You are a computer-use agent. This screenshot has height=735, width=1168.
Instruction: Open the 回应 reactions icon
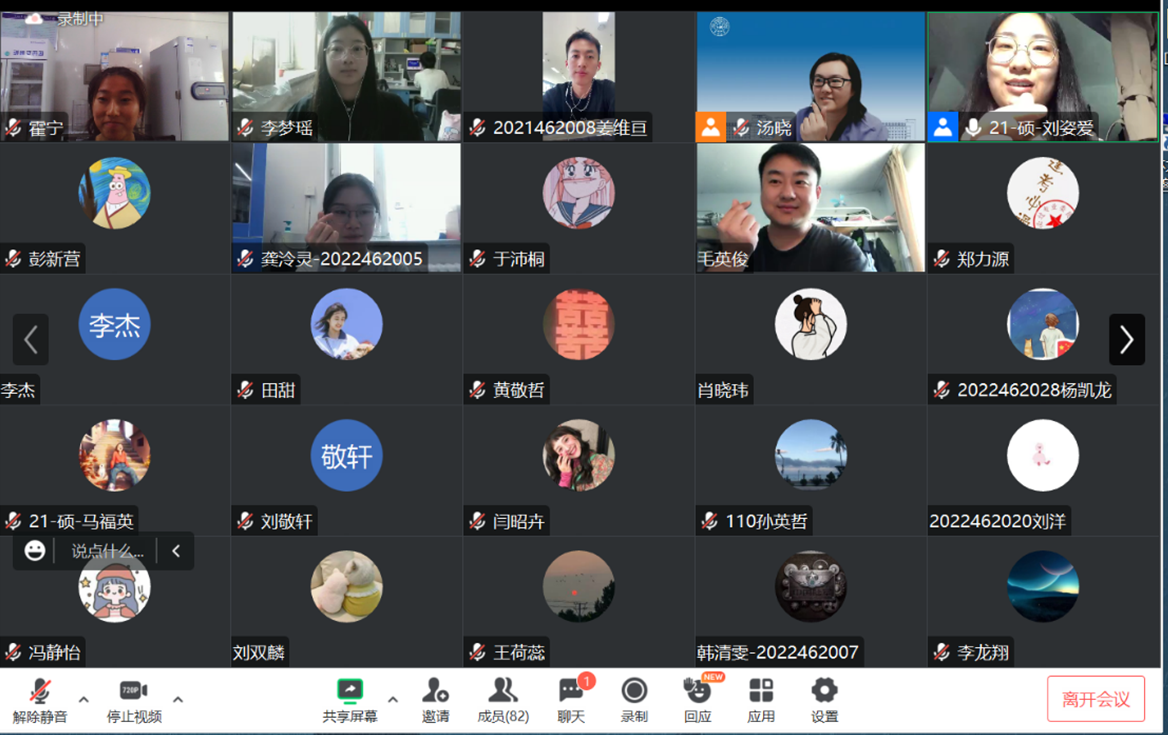pos(697,699)
